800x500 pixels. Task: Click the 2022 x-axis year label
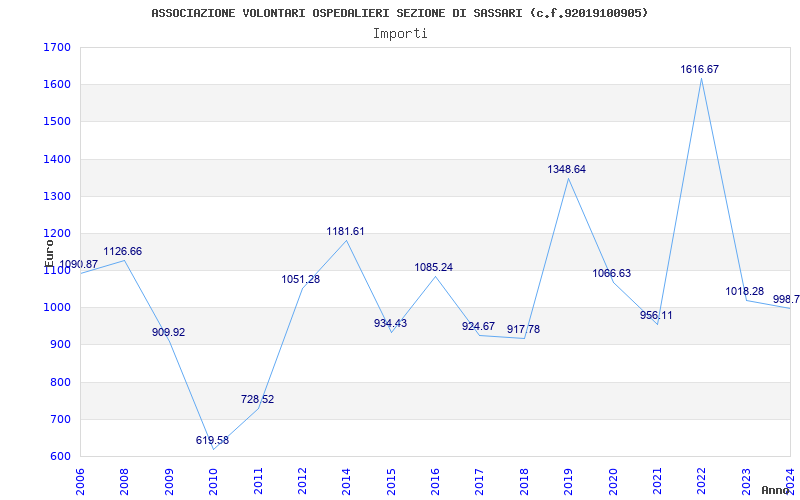(x=702, y=481)
